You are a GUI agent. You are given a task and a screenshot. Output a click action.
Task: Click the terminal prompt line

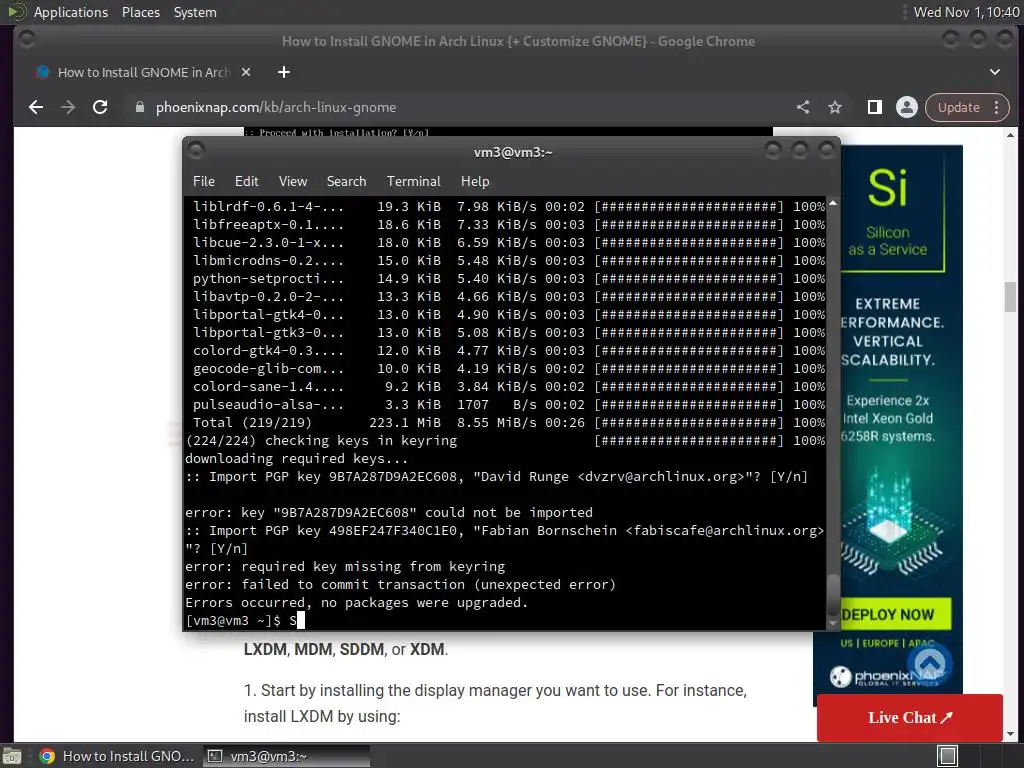[505, 620]
